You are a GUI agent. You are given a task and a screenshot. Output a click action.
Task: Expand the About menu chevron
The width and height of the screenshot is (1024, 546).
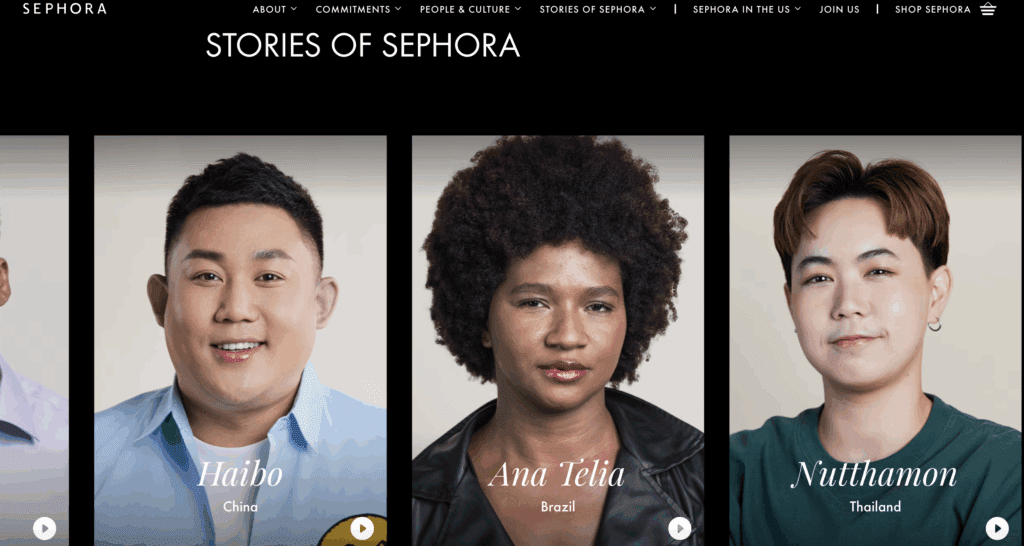coord(294,9)
